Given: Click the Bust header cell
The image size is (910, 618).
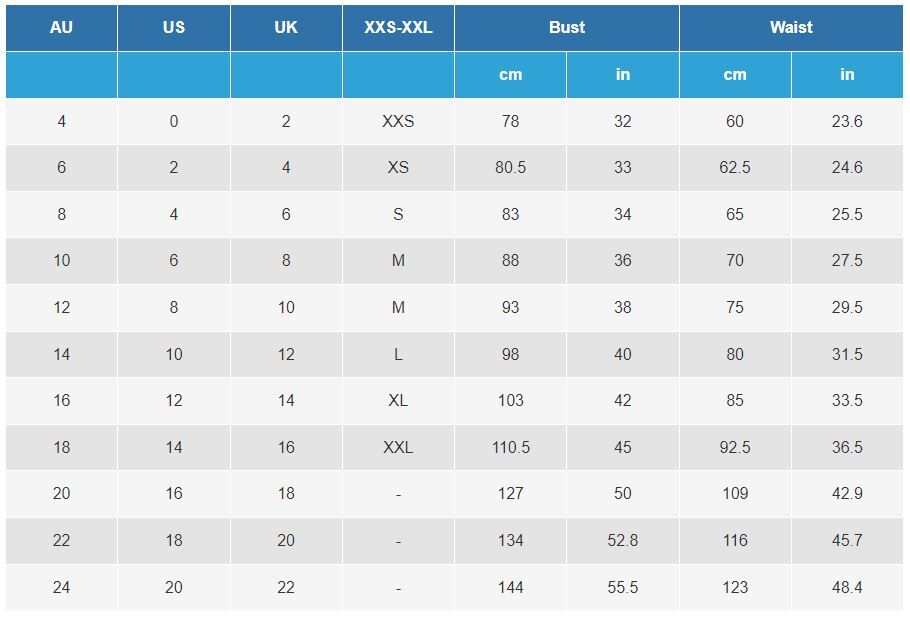Looking at the screenshot, I should tap(567, 27).
